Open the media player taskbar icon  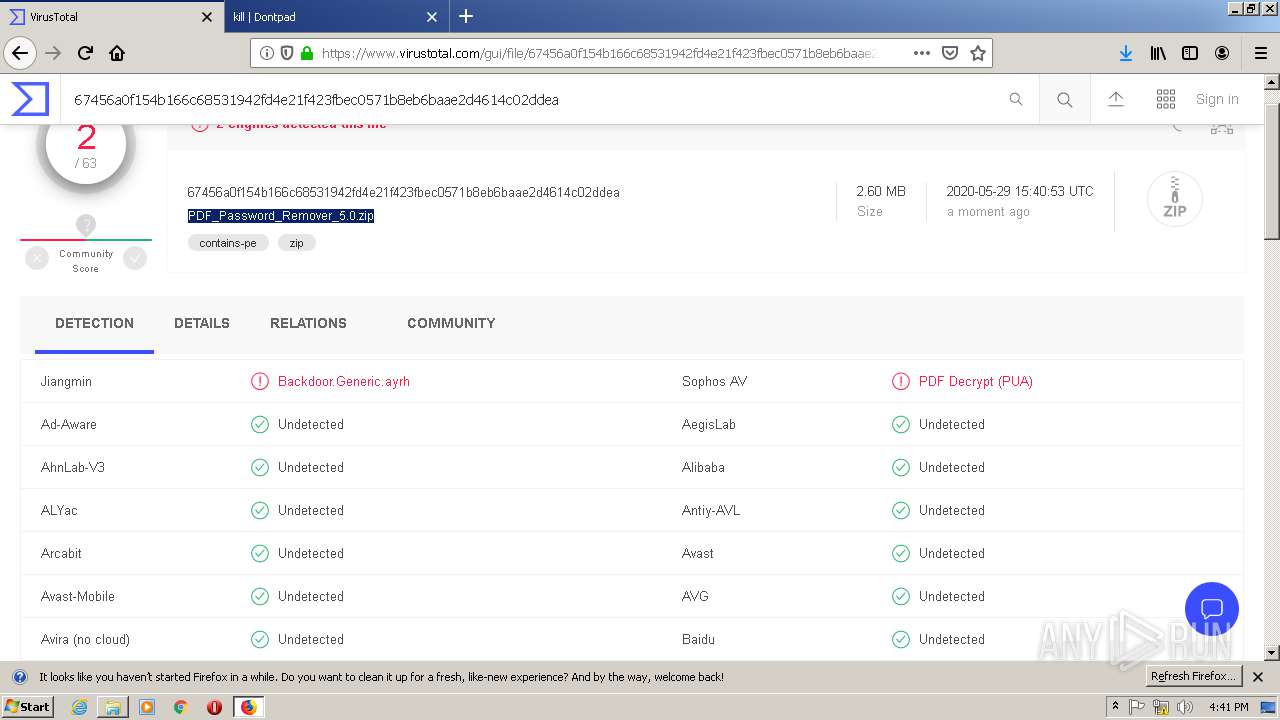click(147, 707)
